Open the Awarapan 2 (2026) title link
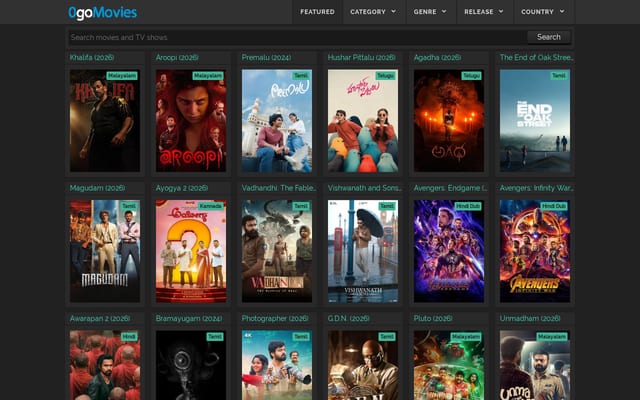Viewport: 640px width, 400px height. (x=100, y=318)
